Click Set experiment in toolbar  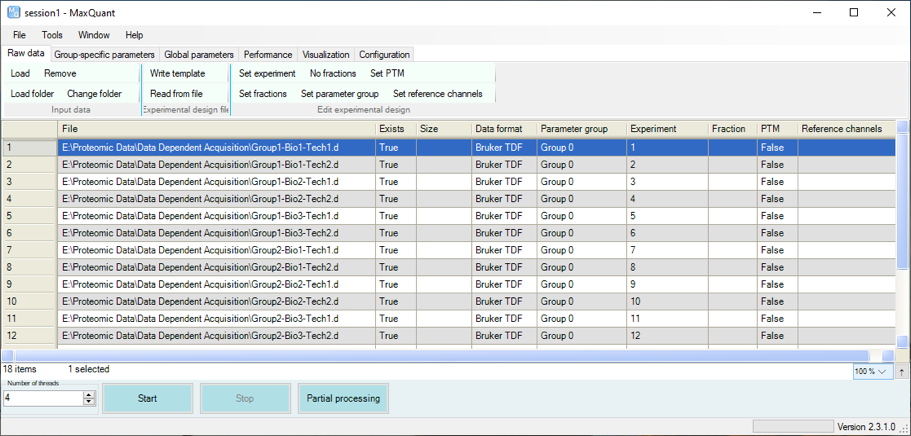tap(267, 73)
